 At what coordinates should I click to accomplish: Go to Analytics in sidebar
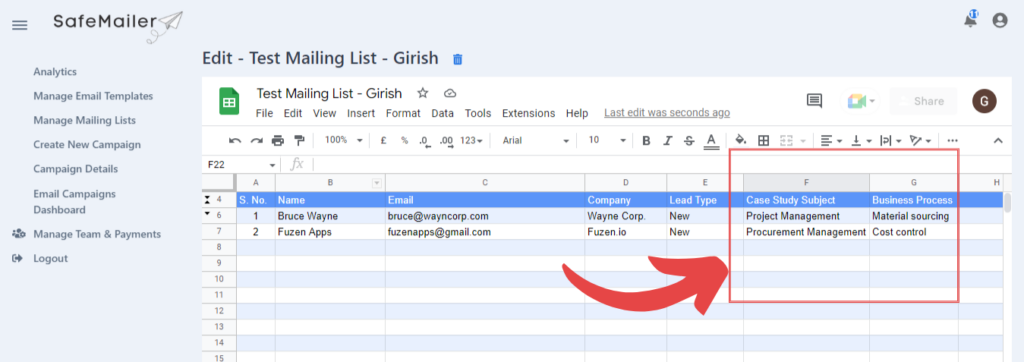[x=55, y=72]
